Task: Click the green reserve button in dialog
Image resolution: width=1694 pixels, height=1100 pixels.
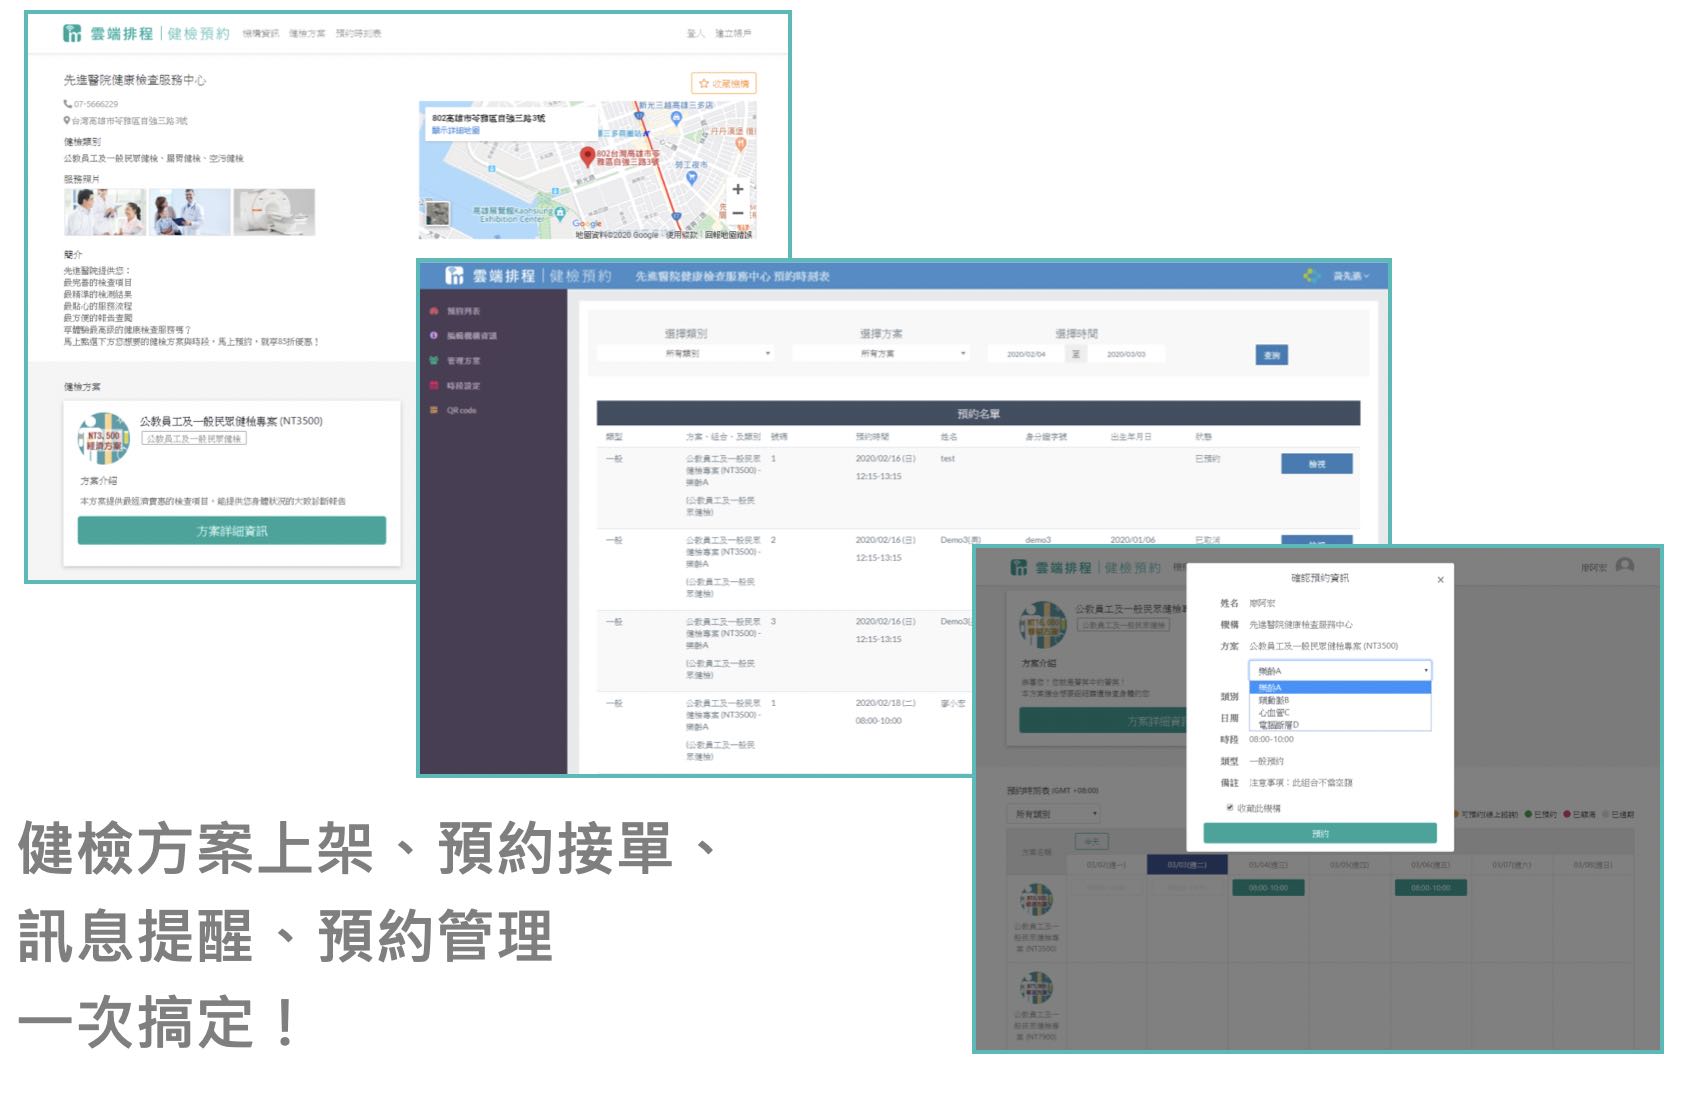Action: [x=1320, y=834]
